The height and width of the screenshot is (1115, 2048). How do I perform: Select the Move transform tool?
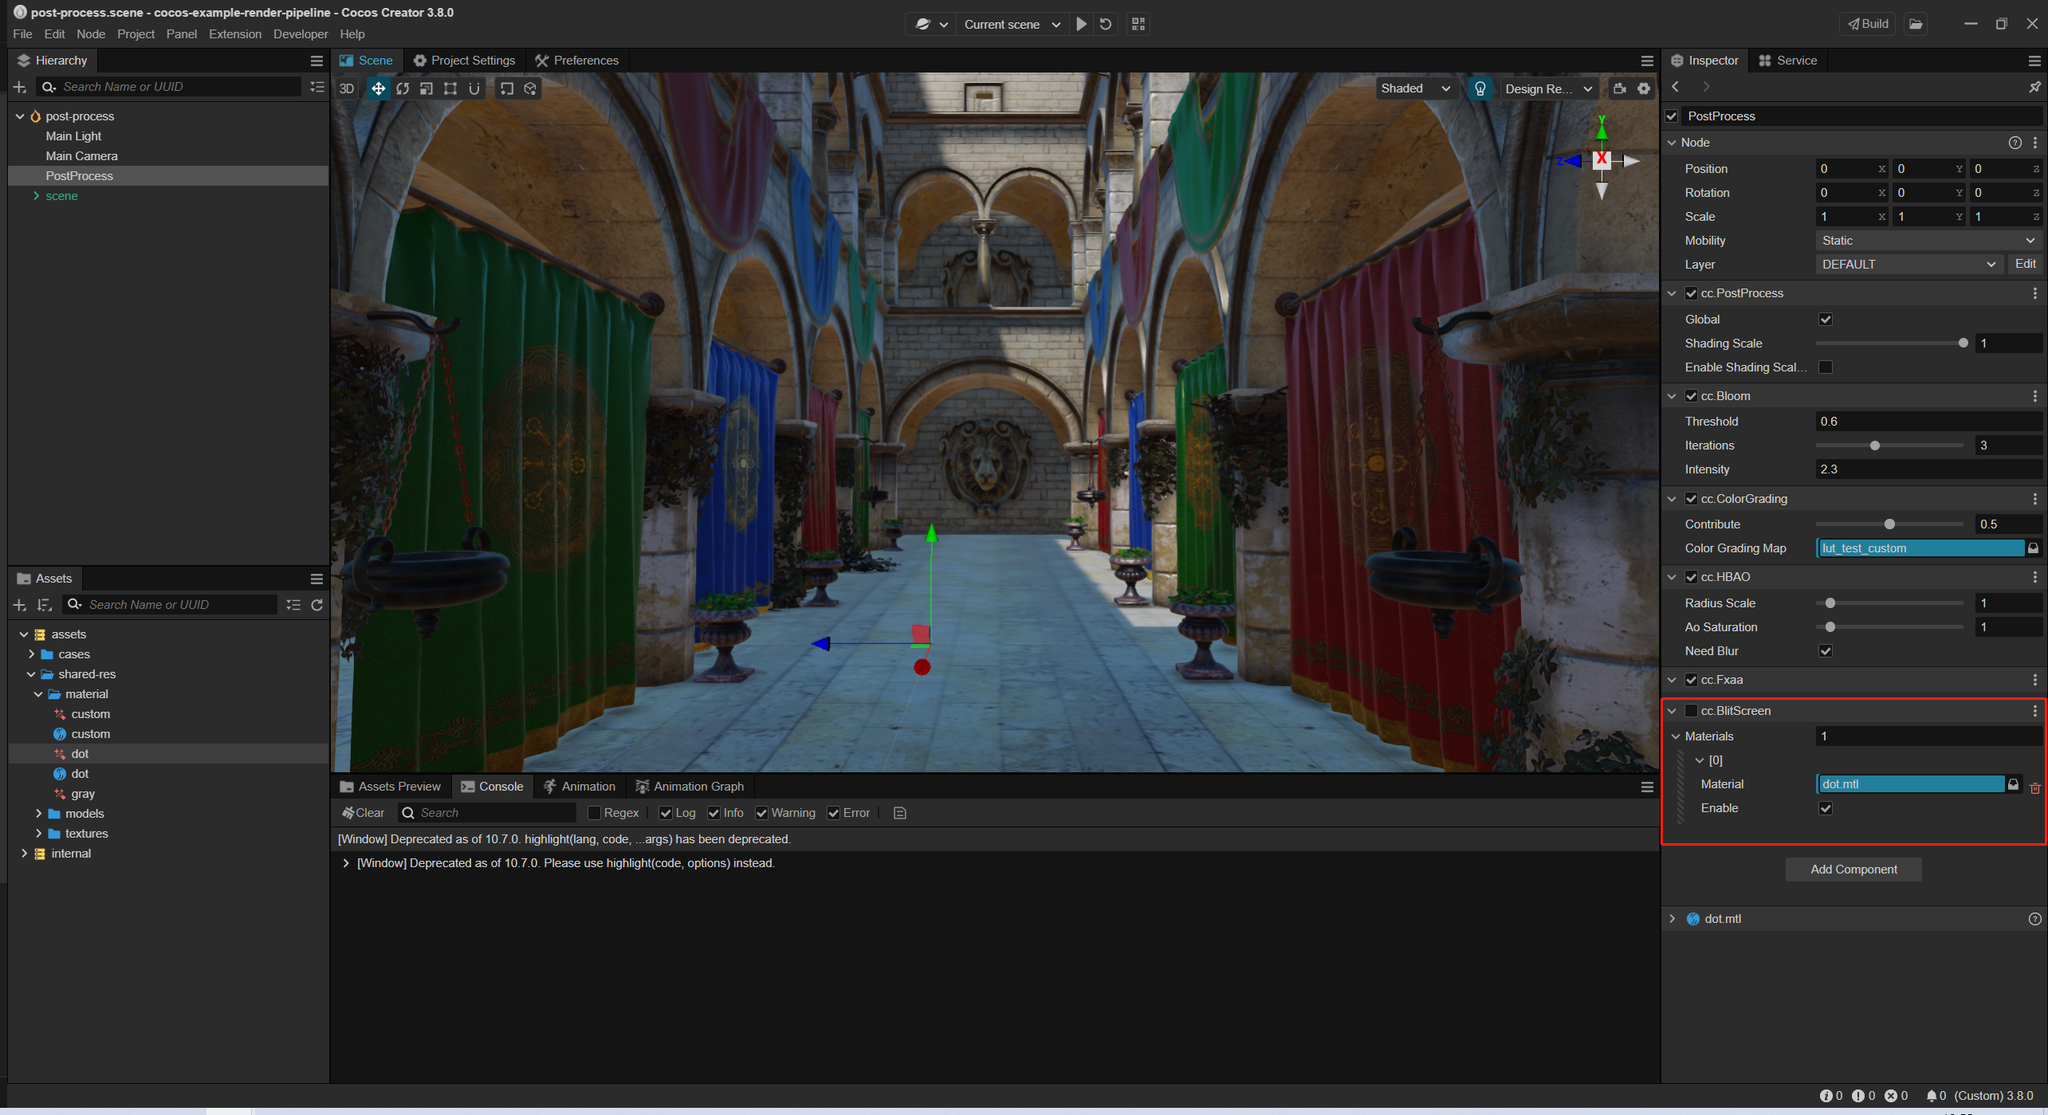point(378,89)
